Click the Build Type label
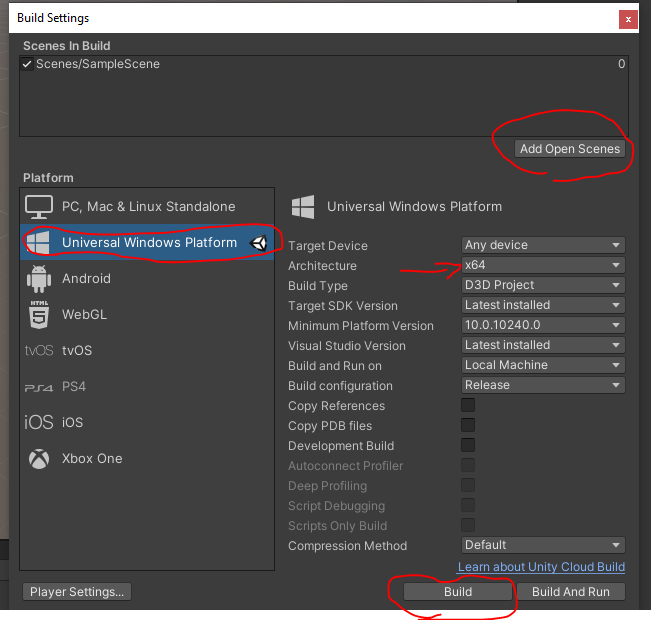Image resolution: width=651 pixels, height=620 pixels. tap(318, 286)
